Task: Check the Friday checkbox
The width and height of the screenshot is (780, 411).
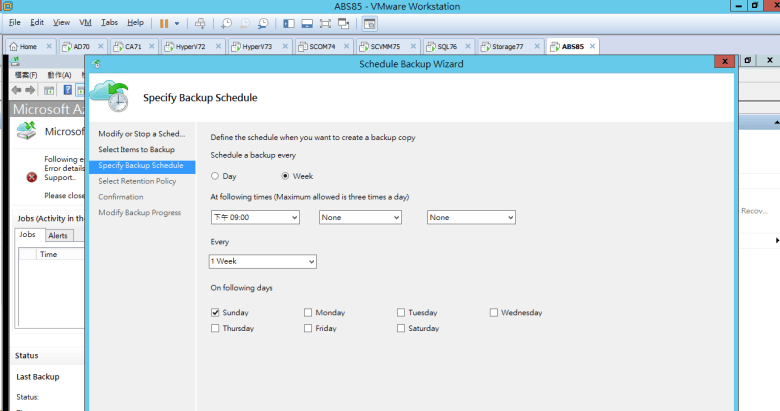Action: (308, 328)
